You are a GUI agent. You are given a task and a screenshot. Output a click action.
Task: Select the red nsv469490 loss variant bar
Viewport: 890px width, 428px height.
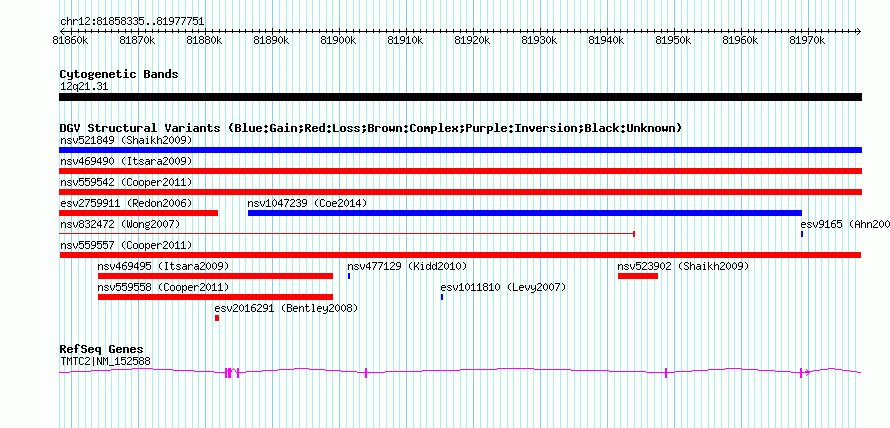460,171
